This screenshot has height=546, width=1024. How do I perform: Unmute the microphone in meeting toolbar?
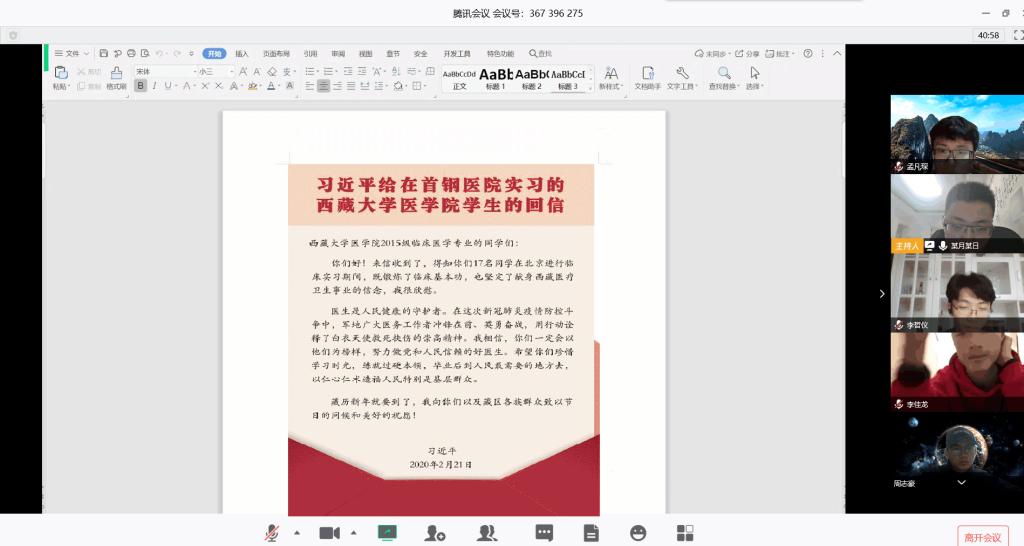[271, 533]
